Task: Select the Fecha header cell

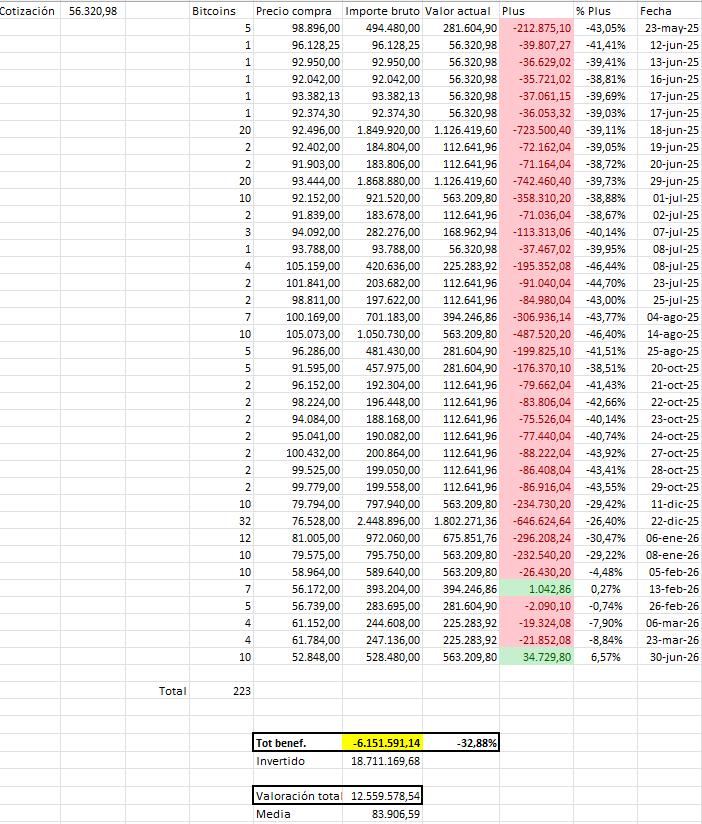Action: 669,11
